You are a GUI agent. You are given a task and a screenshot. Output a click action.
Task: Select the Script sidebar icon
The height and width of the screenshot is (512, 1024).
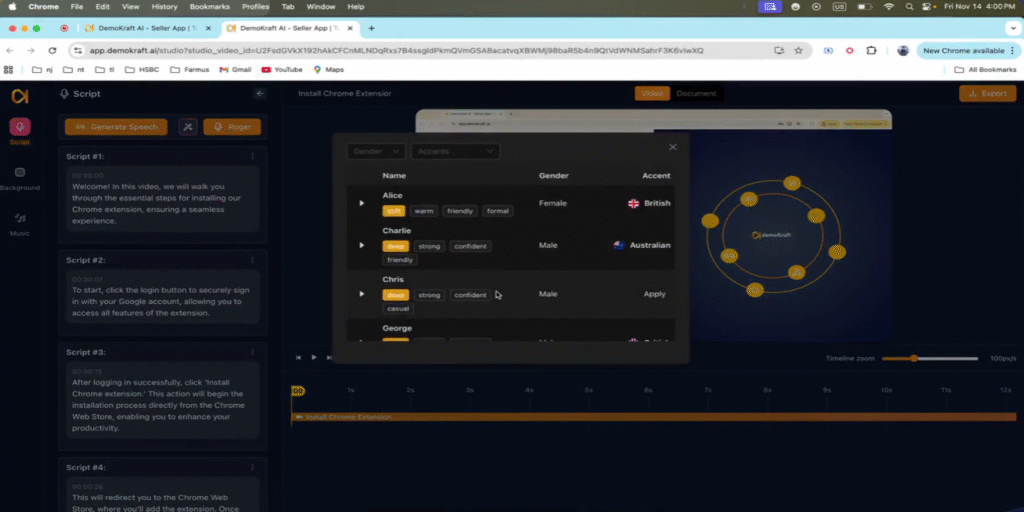pos(20,130)
